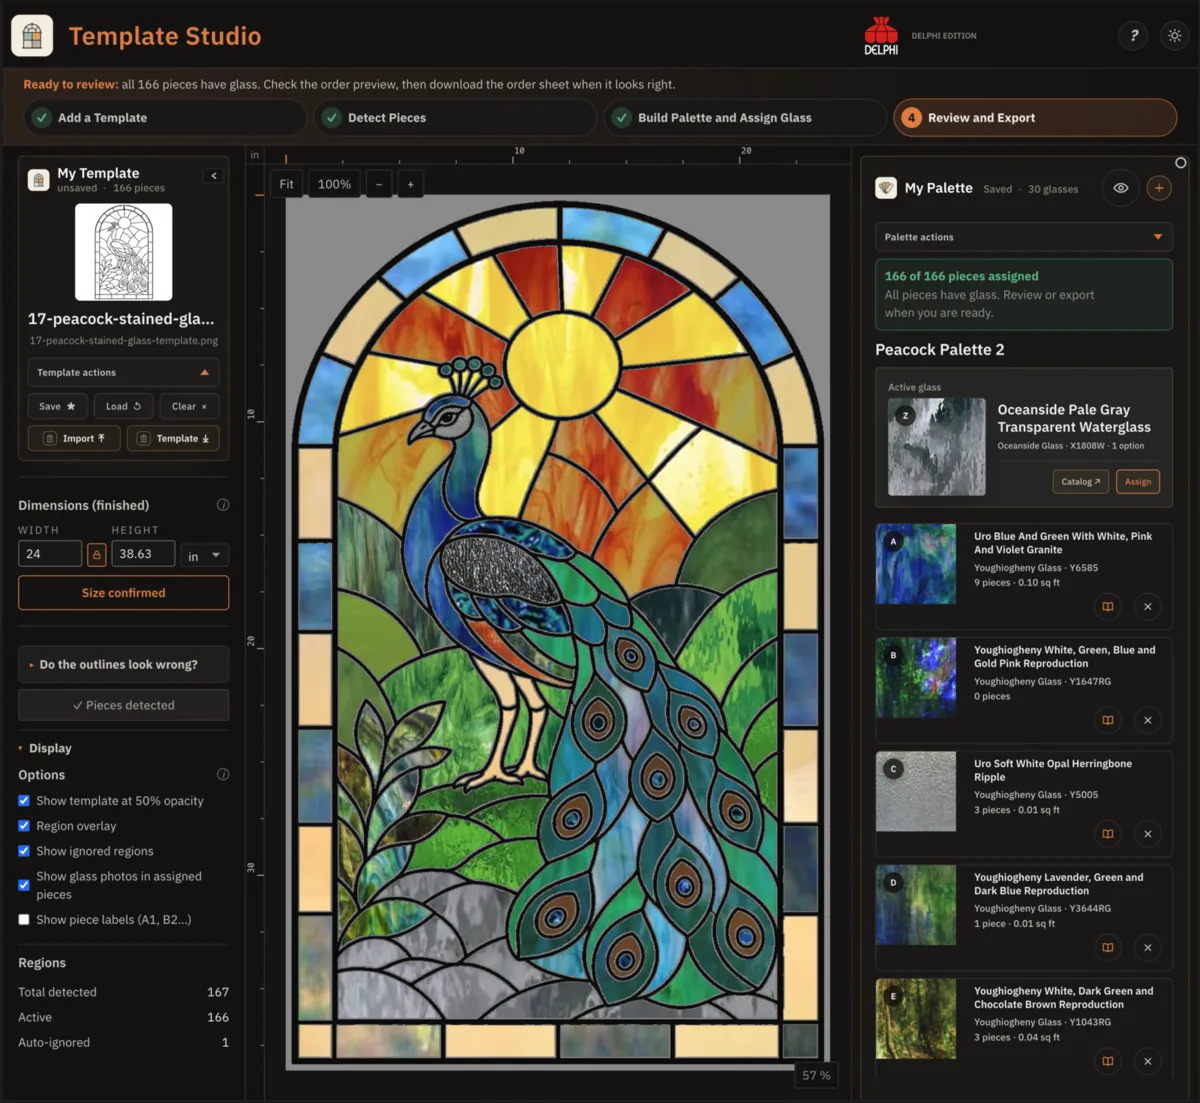This screenshot has height=1103, width=1200.
Task: Uncheck Show template at 50% opacity
Action: (x=24, y=801)
